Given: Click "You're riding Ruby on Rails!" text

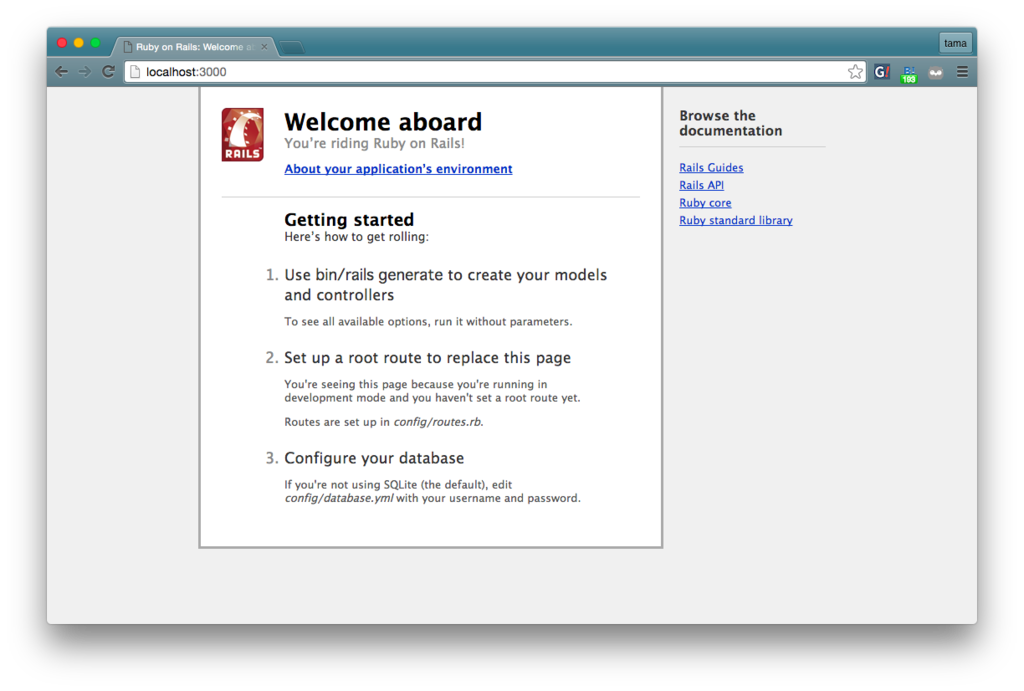Looking at the screenshot, I should (374, 144).
